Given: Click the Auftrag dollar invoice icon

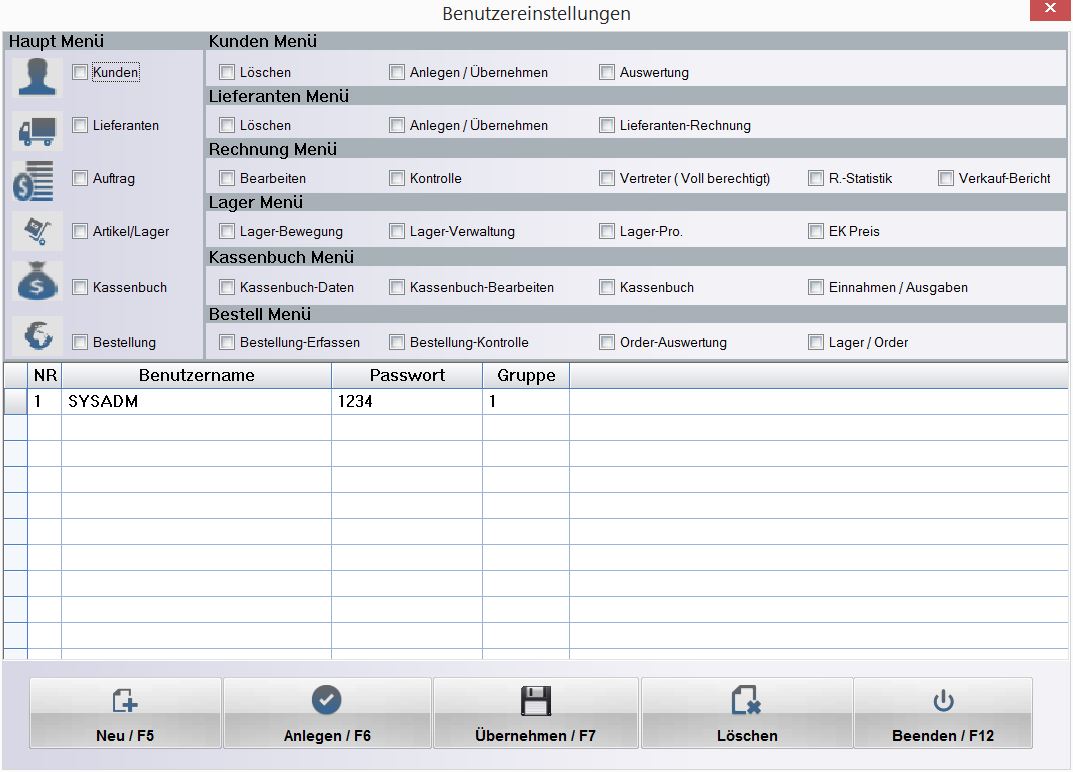Looking at the screenshot, I should (37, 181).
